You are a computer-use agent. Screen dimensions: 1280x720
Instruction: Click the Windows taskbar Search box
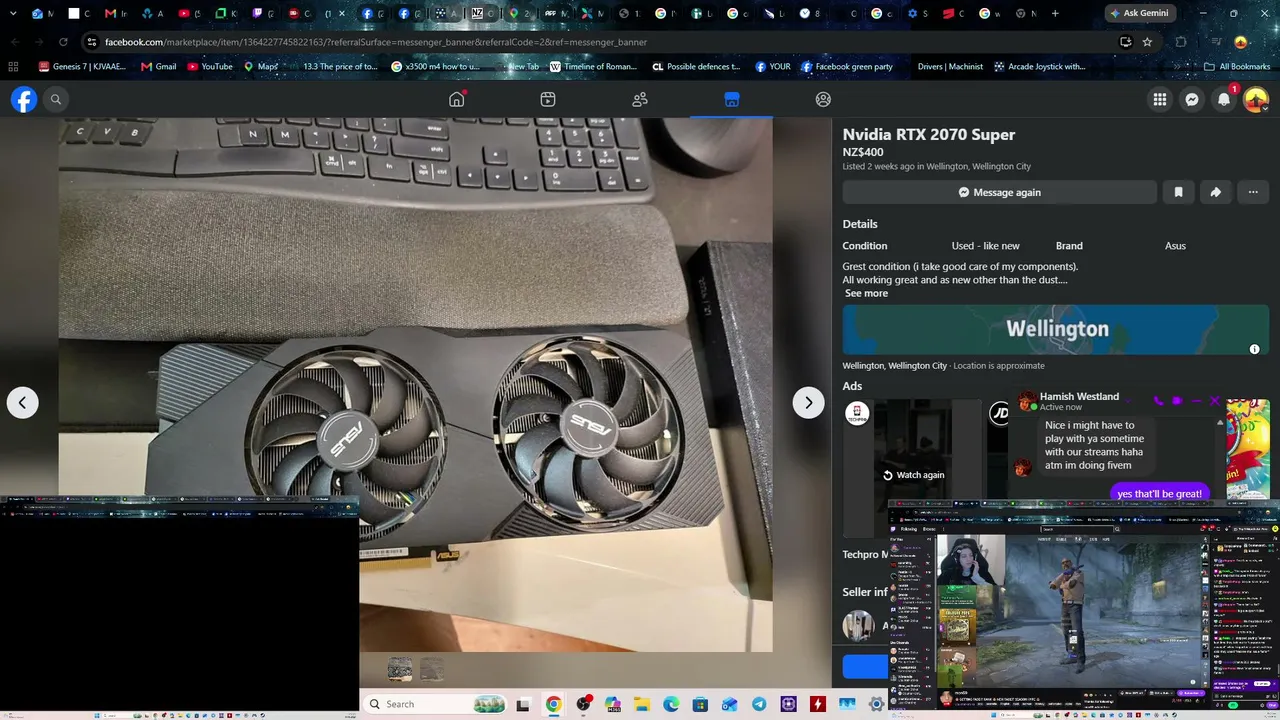click(x=436, y=704)
